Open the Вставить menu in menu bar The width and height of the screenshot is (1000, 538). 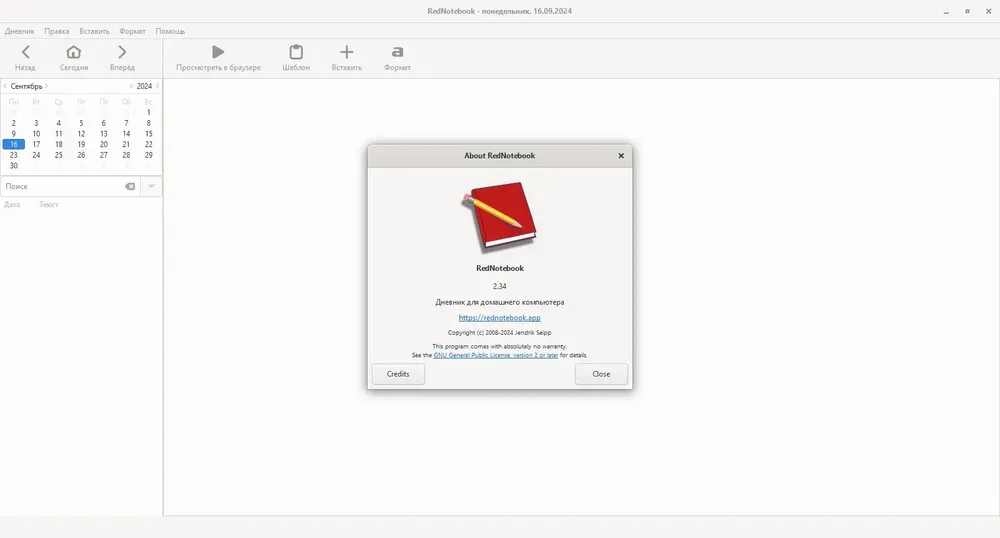point(94,31)
